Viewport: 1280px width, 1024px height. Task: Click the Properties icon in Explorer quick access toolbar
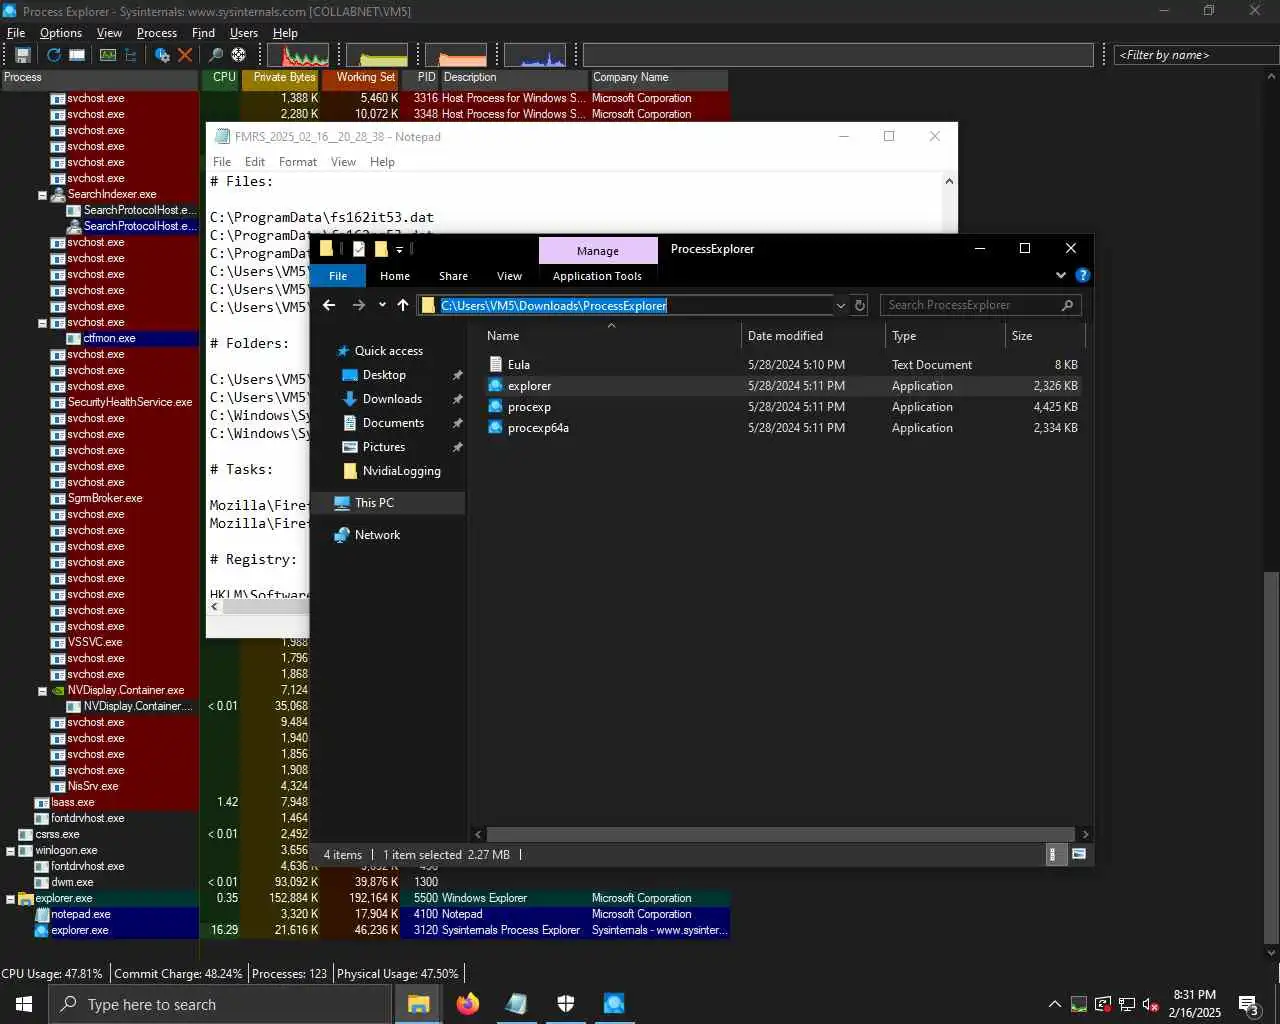point(359,249)
